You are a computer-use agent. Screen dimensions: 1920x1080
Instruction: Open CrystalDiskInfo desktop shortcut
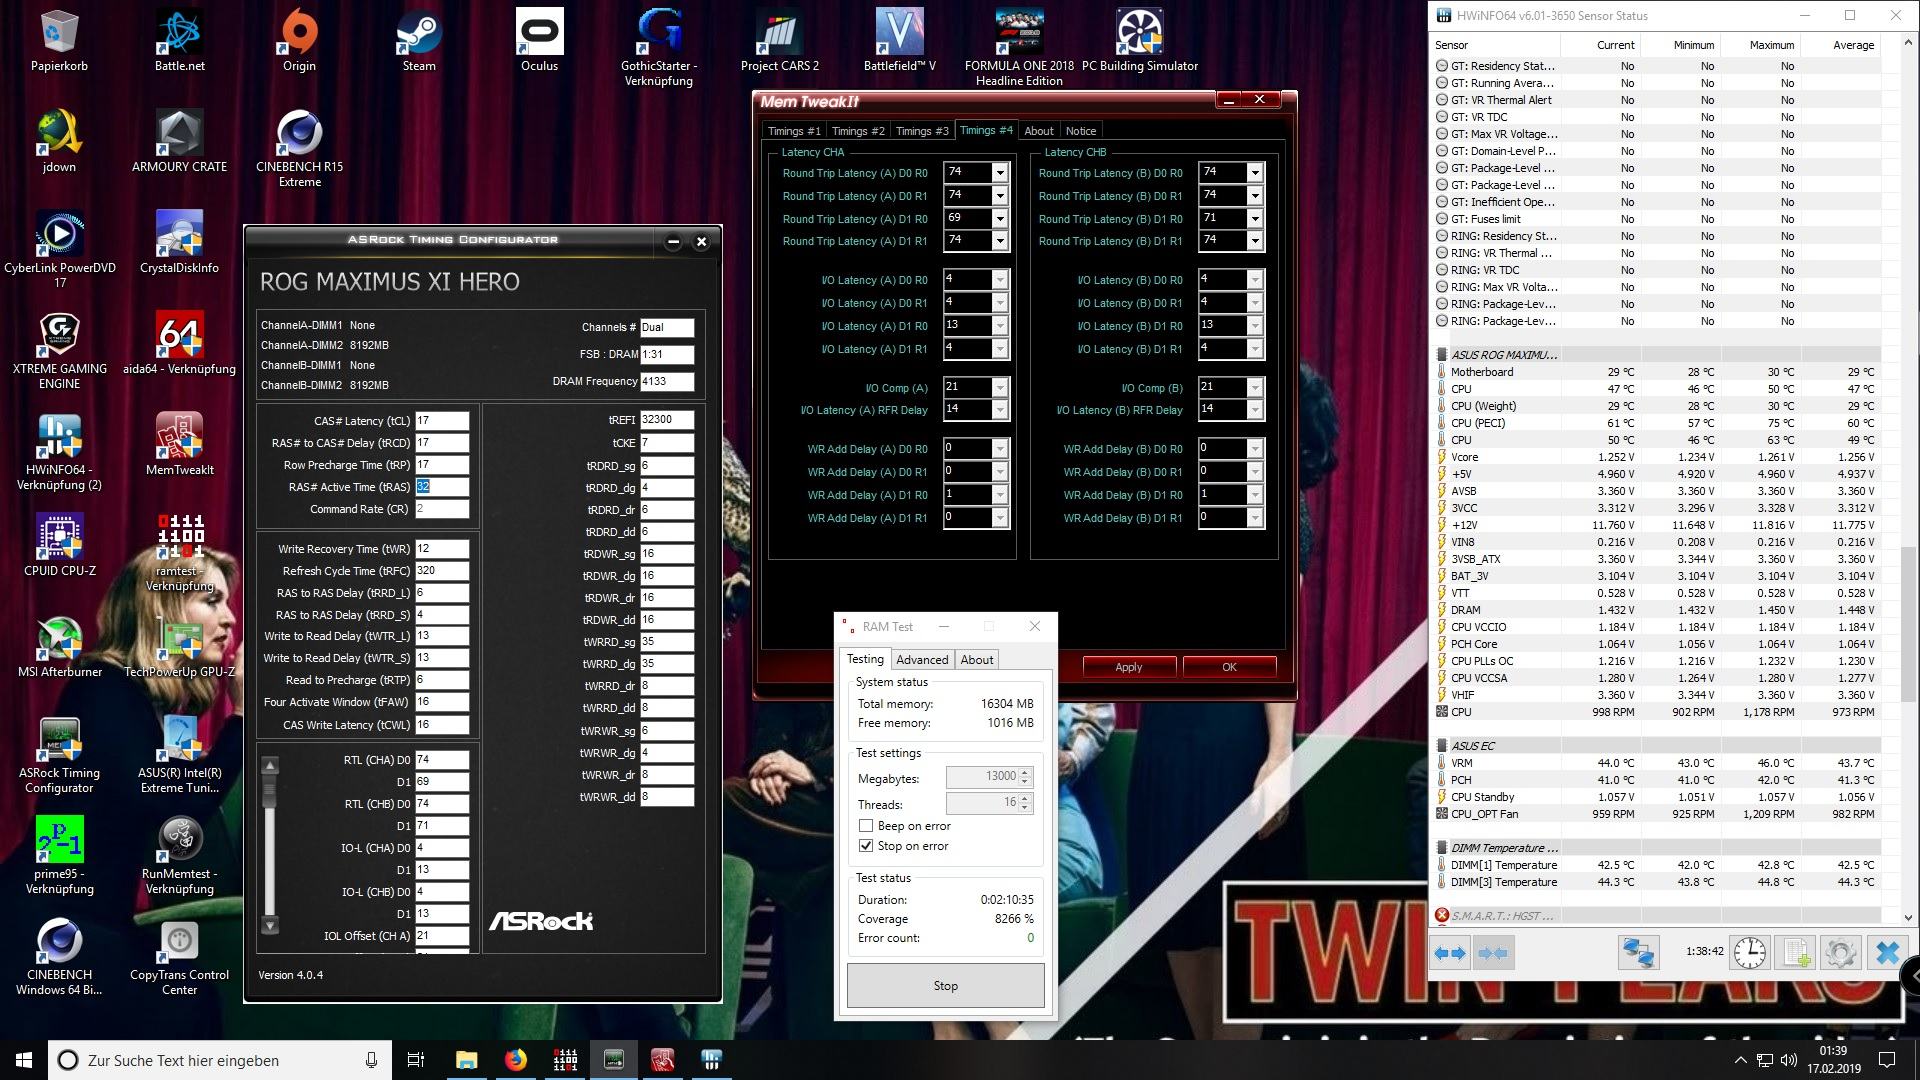coord(180,243)
